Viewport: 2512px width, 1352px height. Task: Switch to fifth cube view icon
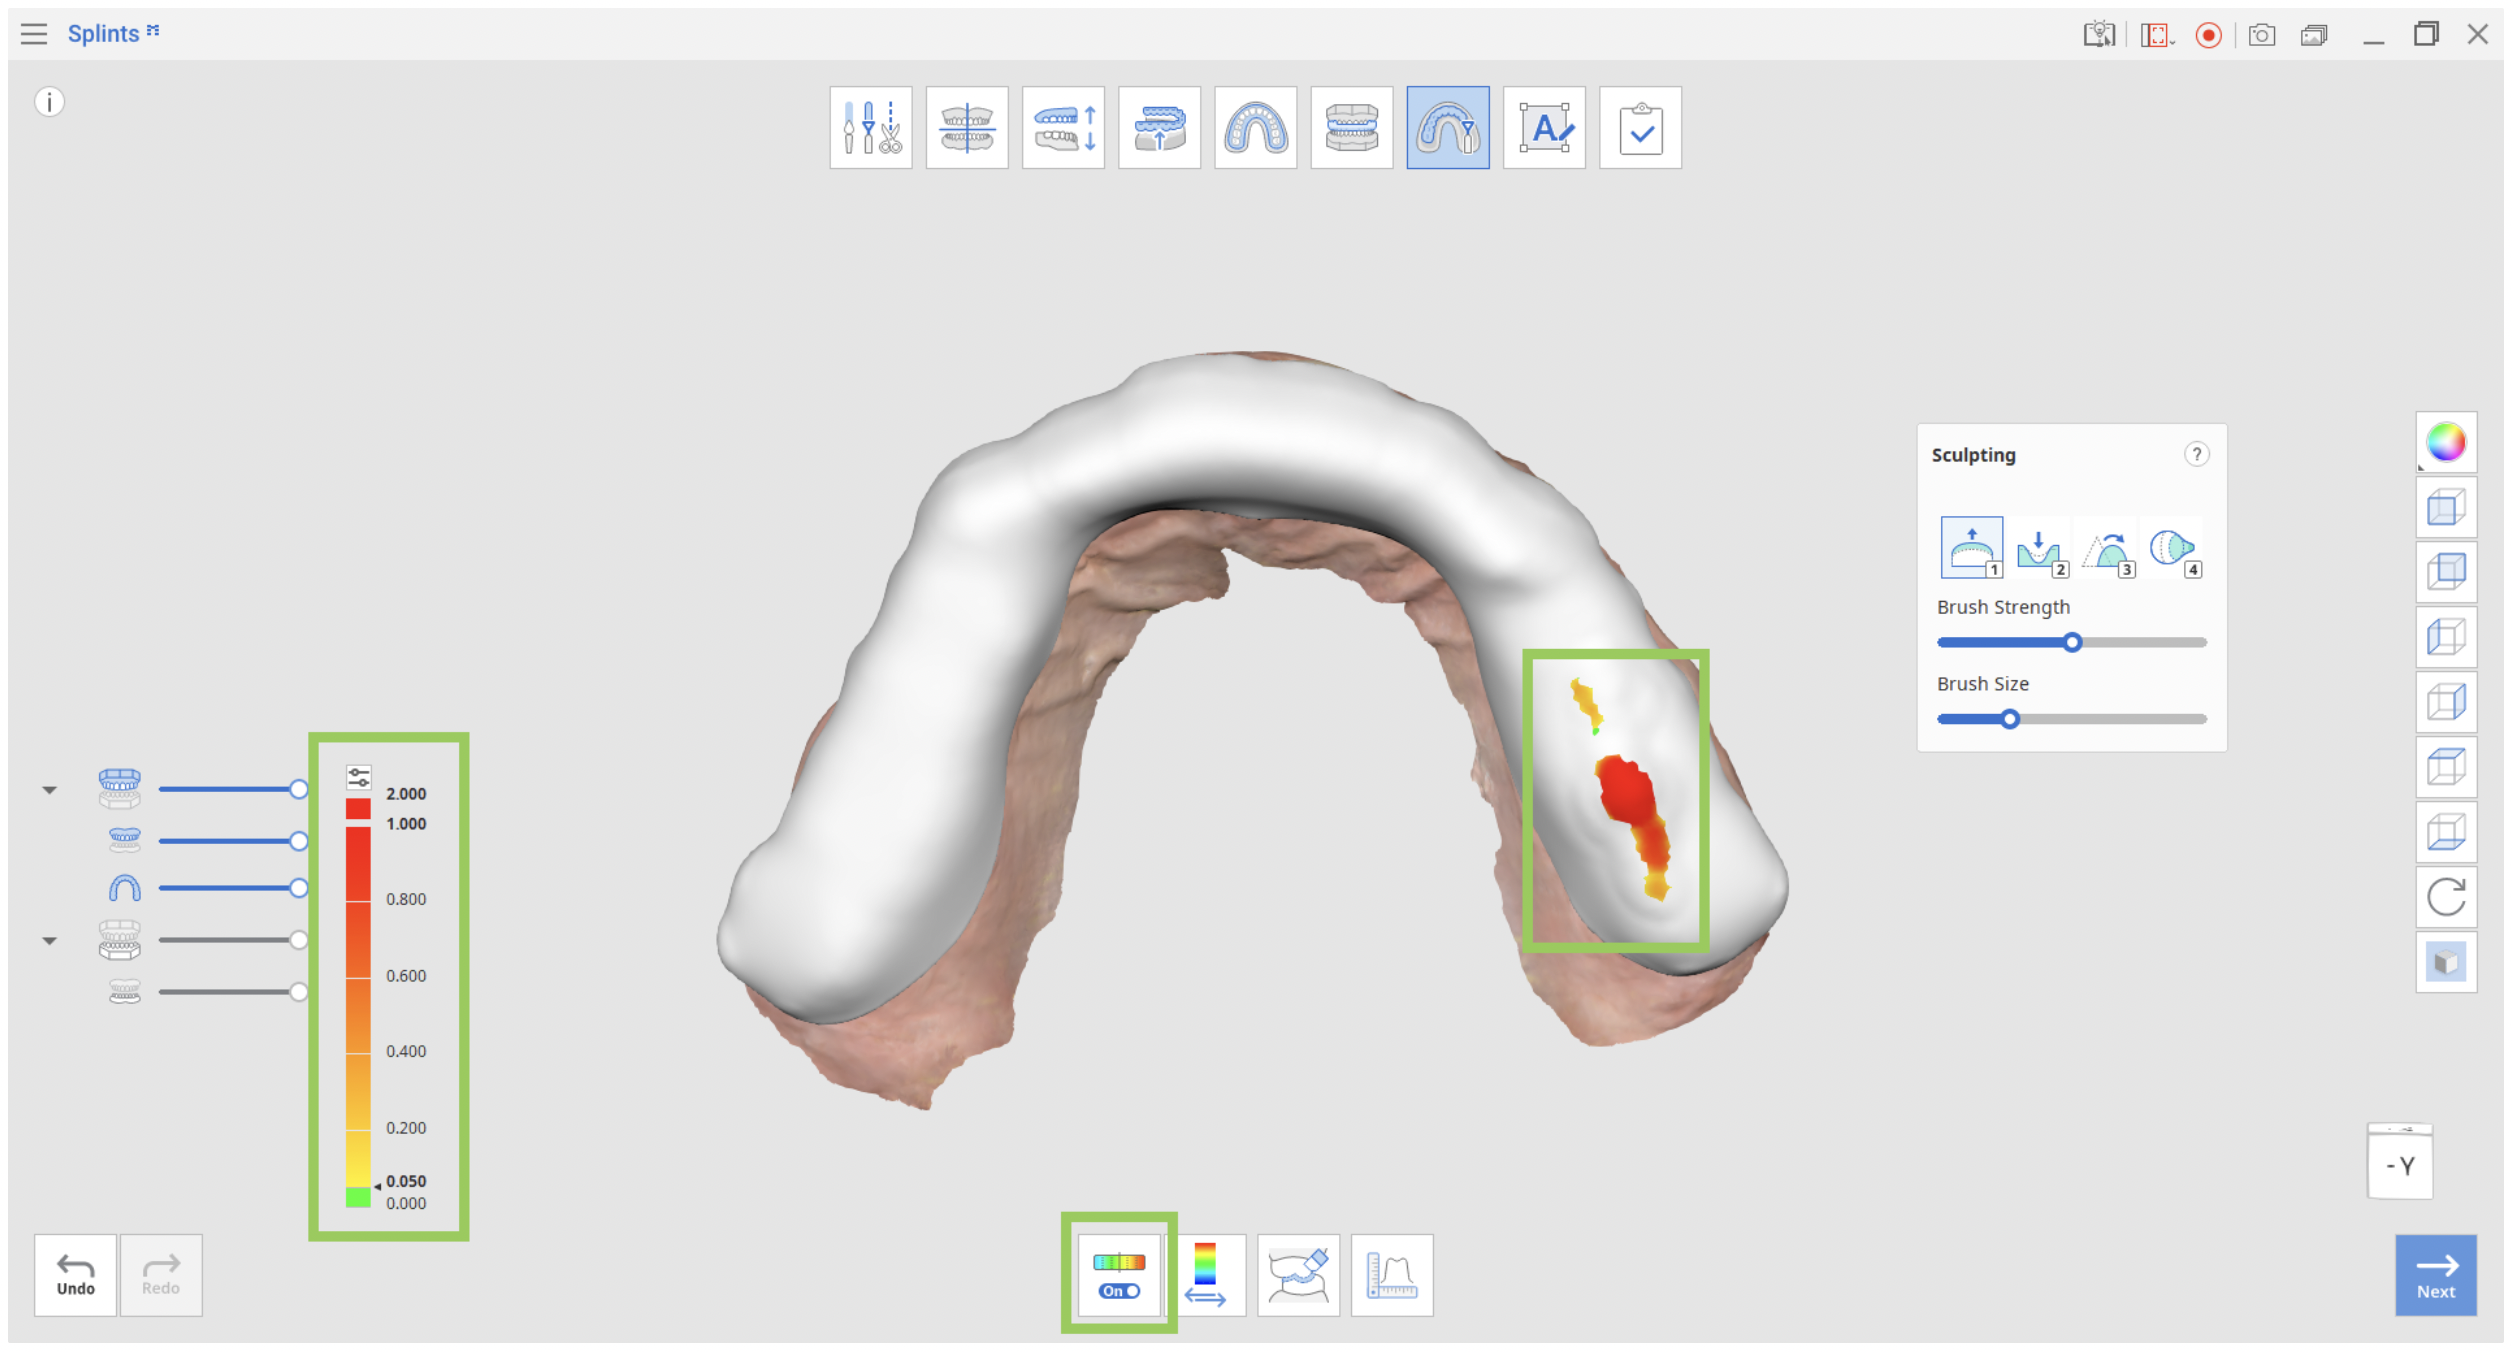pyautogui.click(x=2446, y=767)
